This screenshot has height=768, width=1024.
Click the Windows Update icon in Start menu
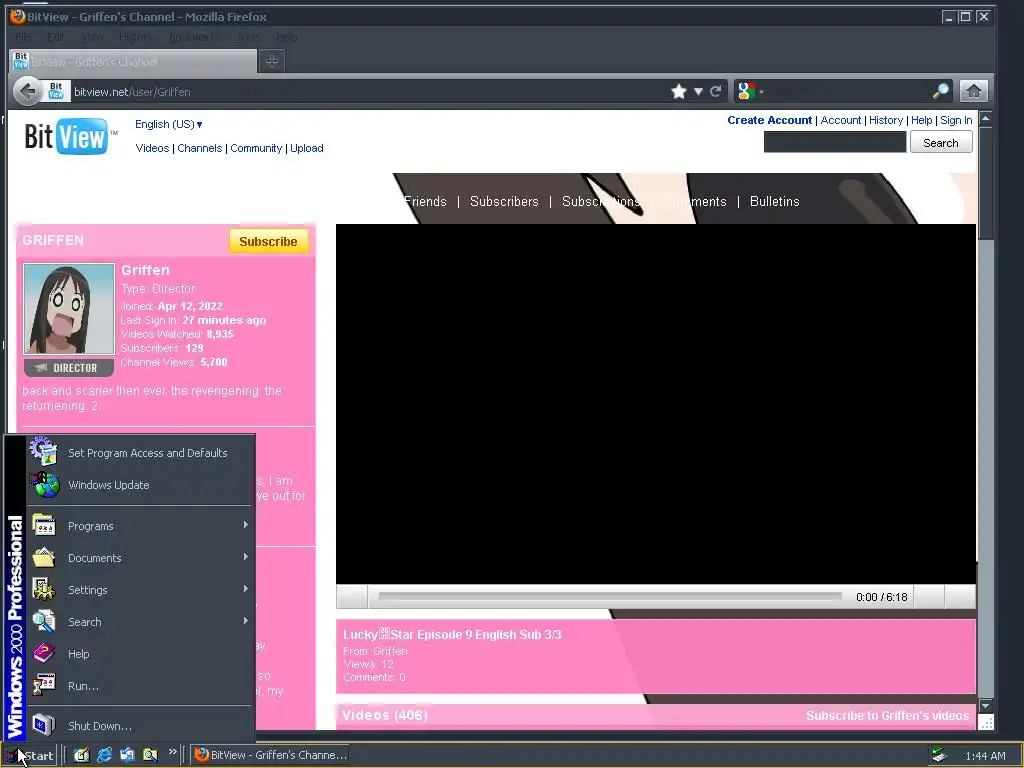click(44, 485)
